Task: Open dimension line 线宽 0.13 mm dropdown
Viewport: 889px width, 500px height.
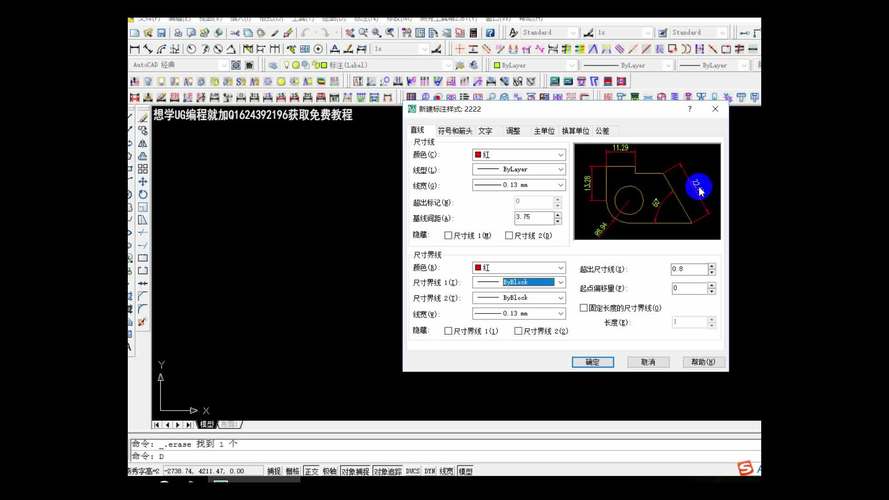Action: point(519,185)
